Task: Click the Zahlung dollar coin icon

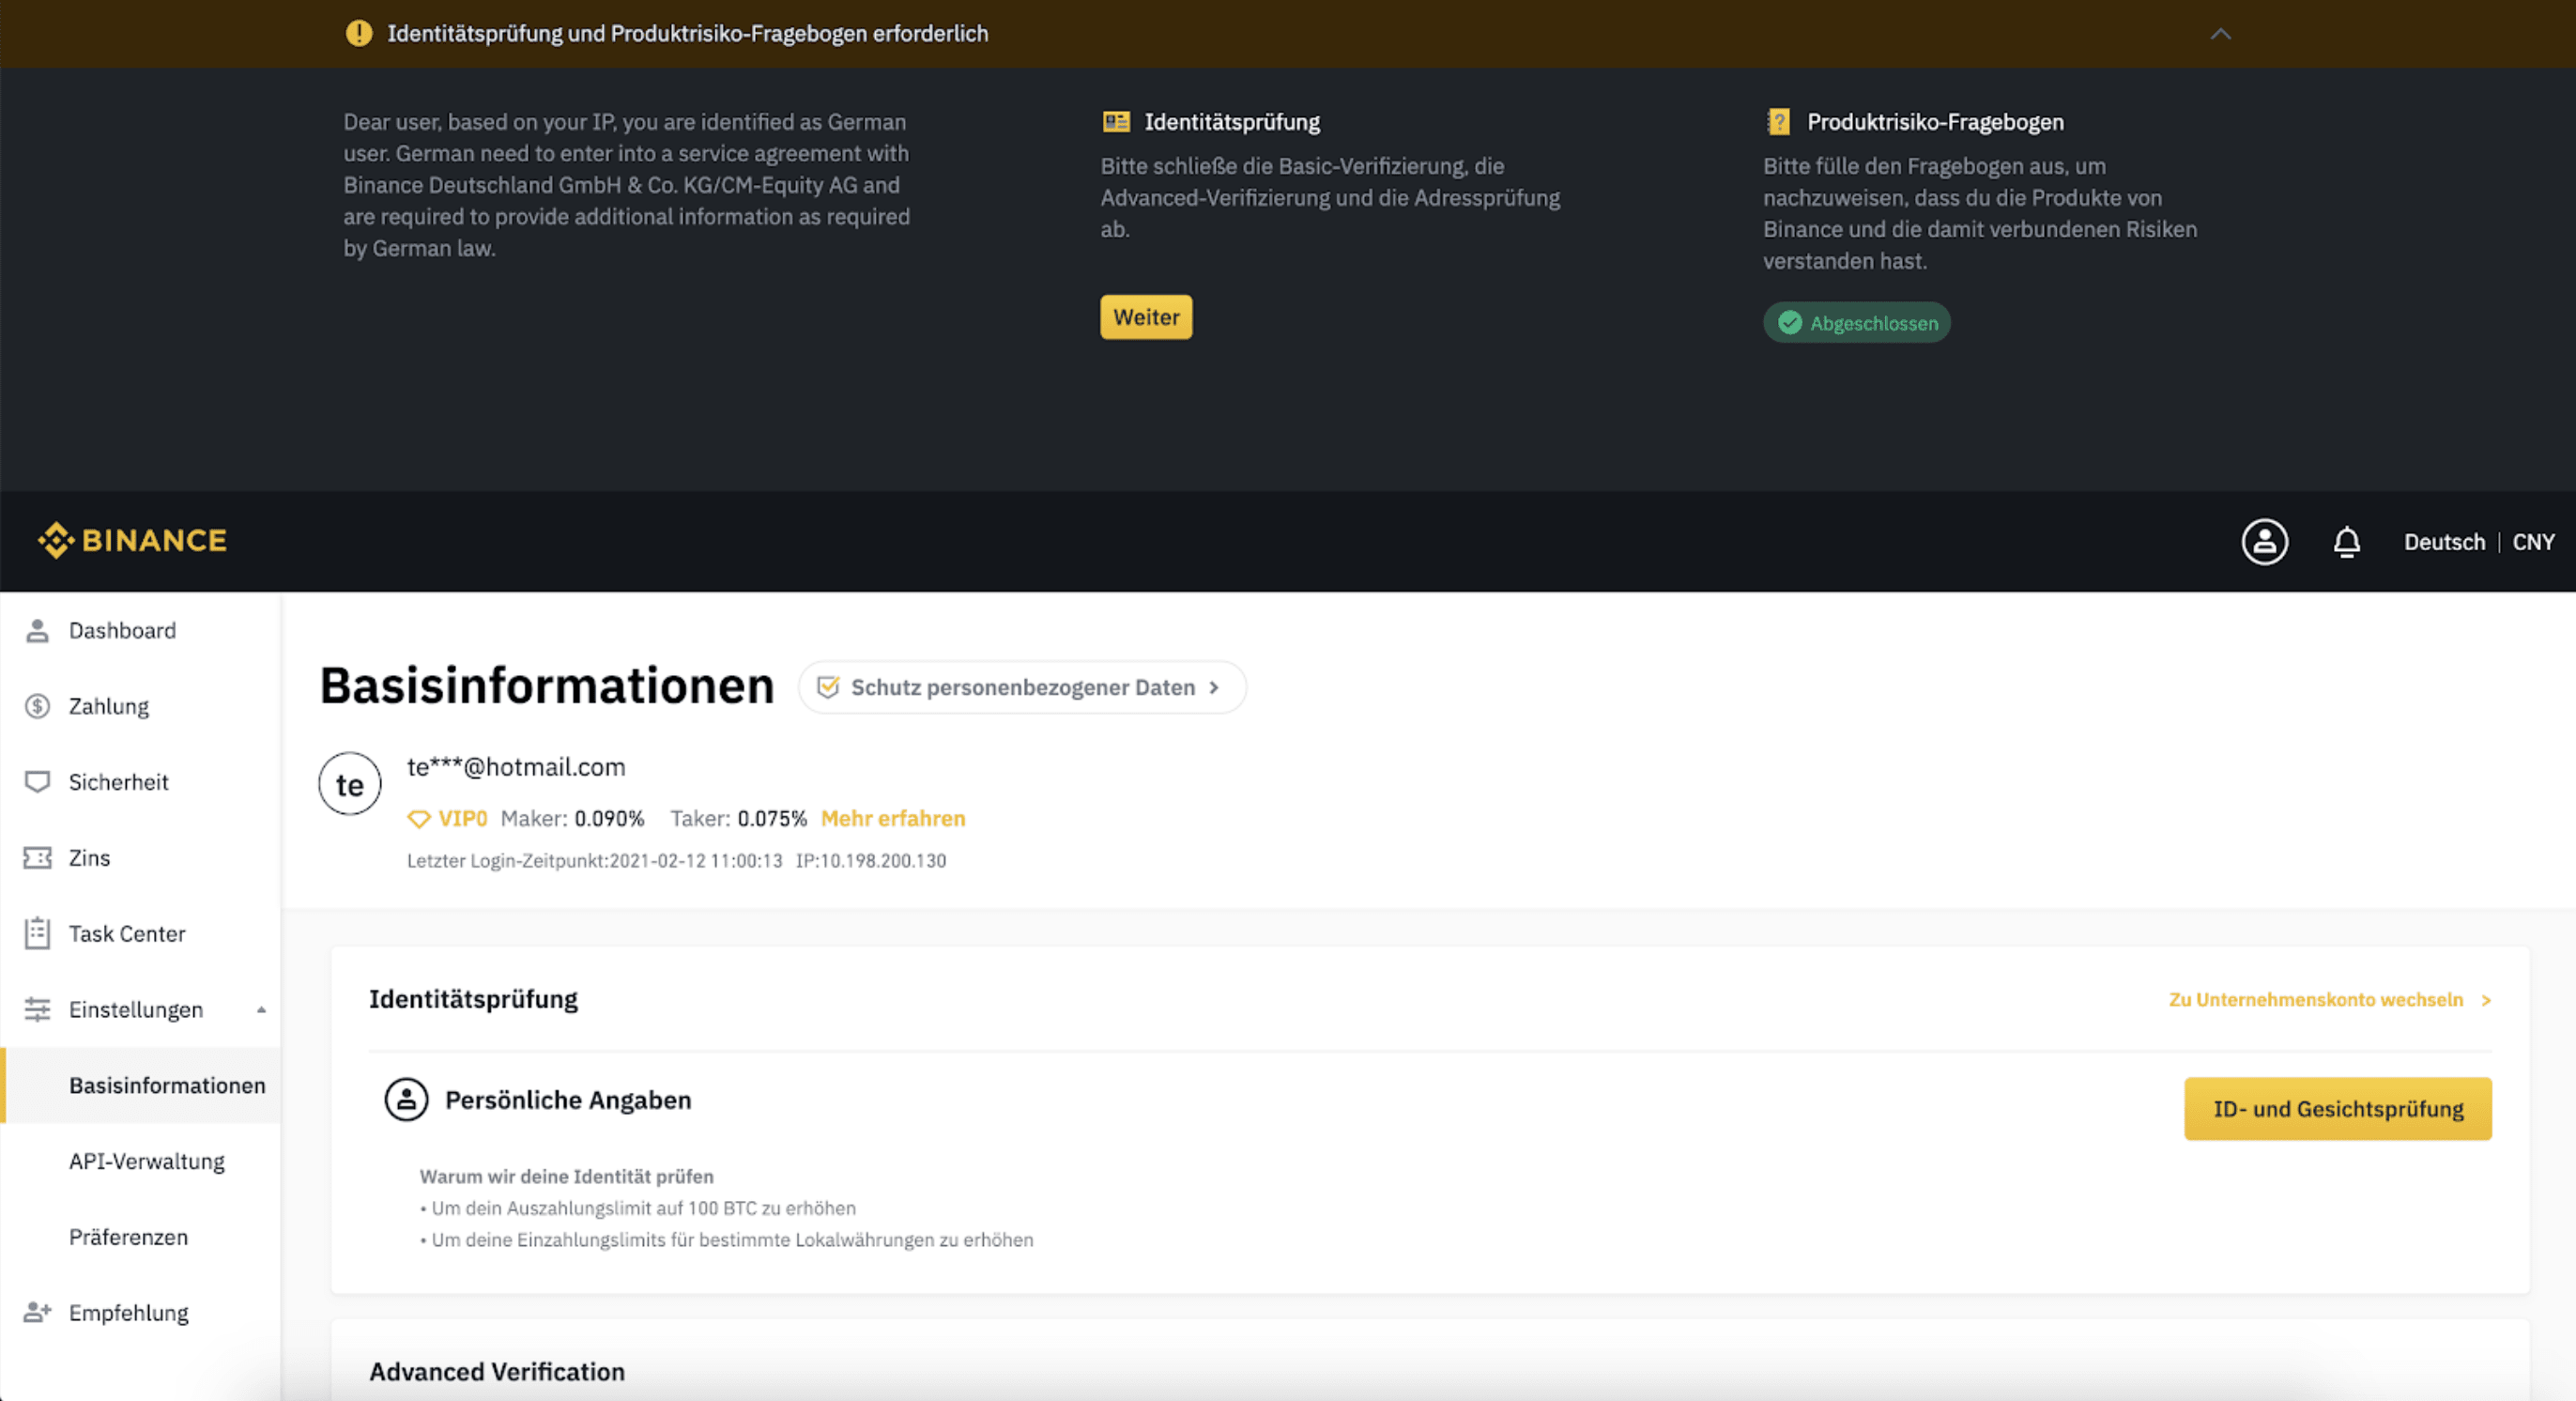Action: point(37,706)
